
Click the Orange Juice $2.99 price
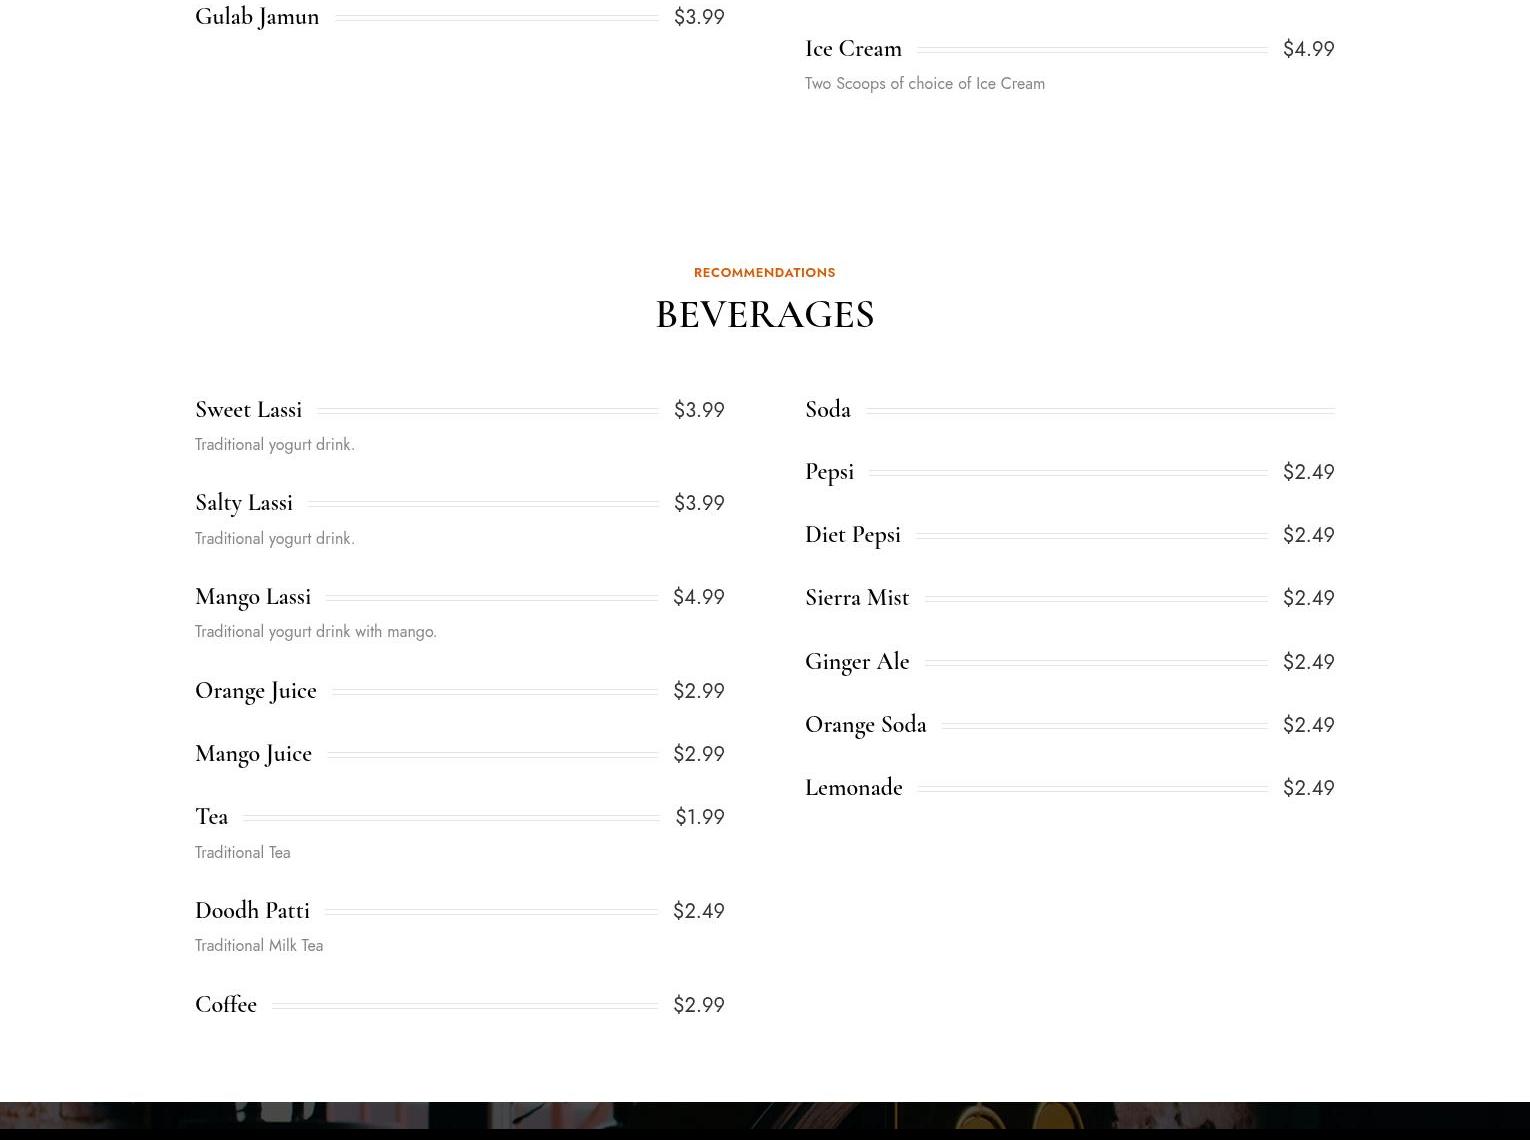click(699, 691)
